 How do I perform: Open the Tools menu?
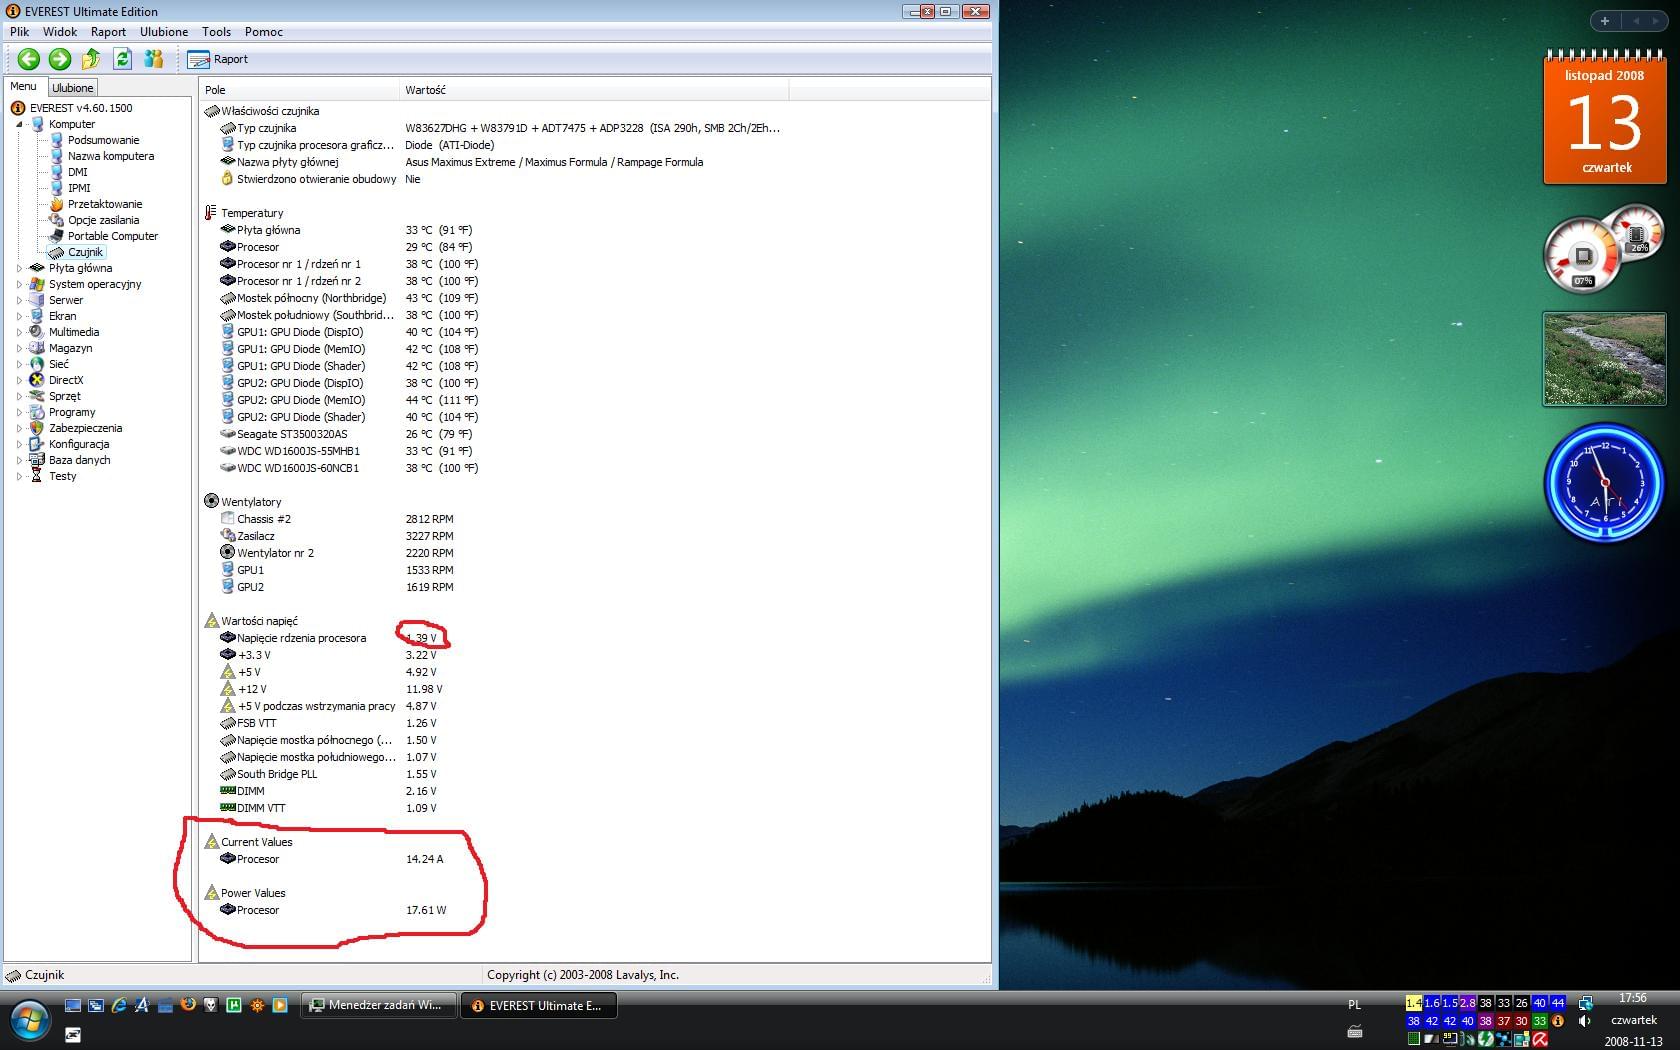216,32
